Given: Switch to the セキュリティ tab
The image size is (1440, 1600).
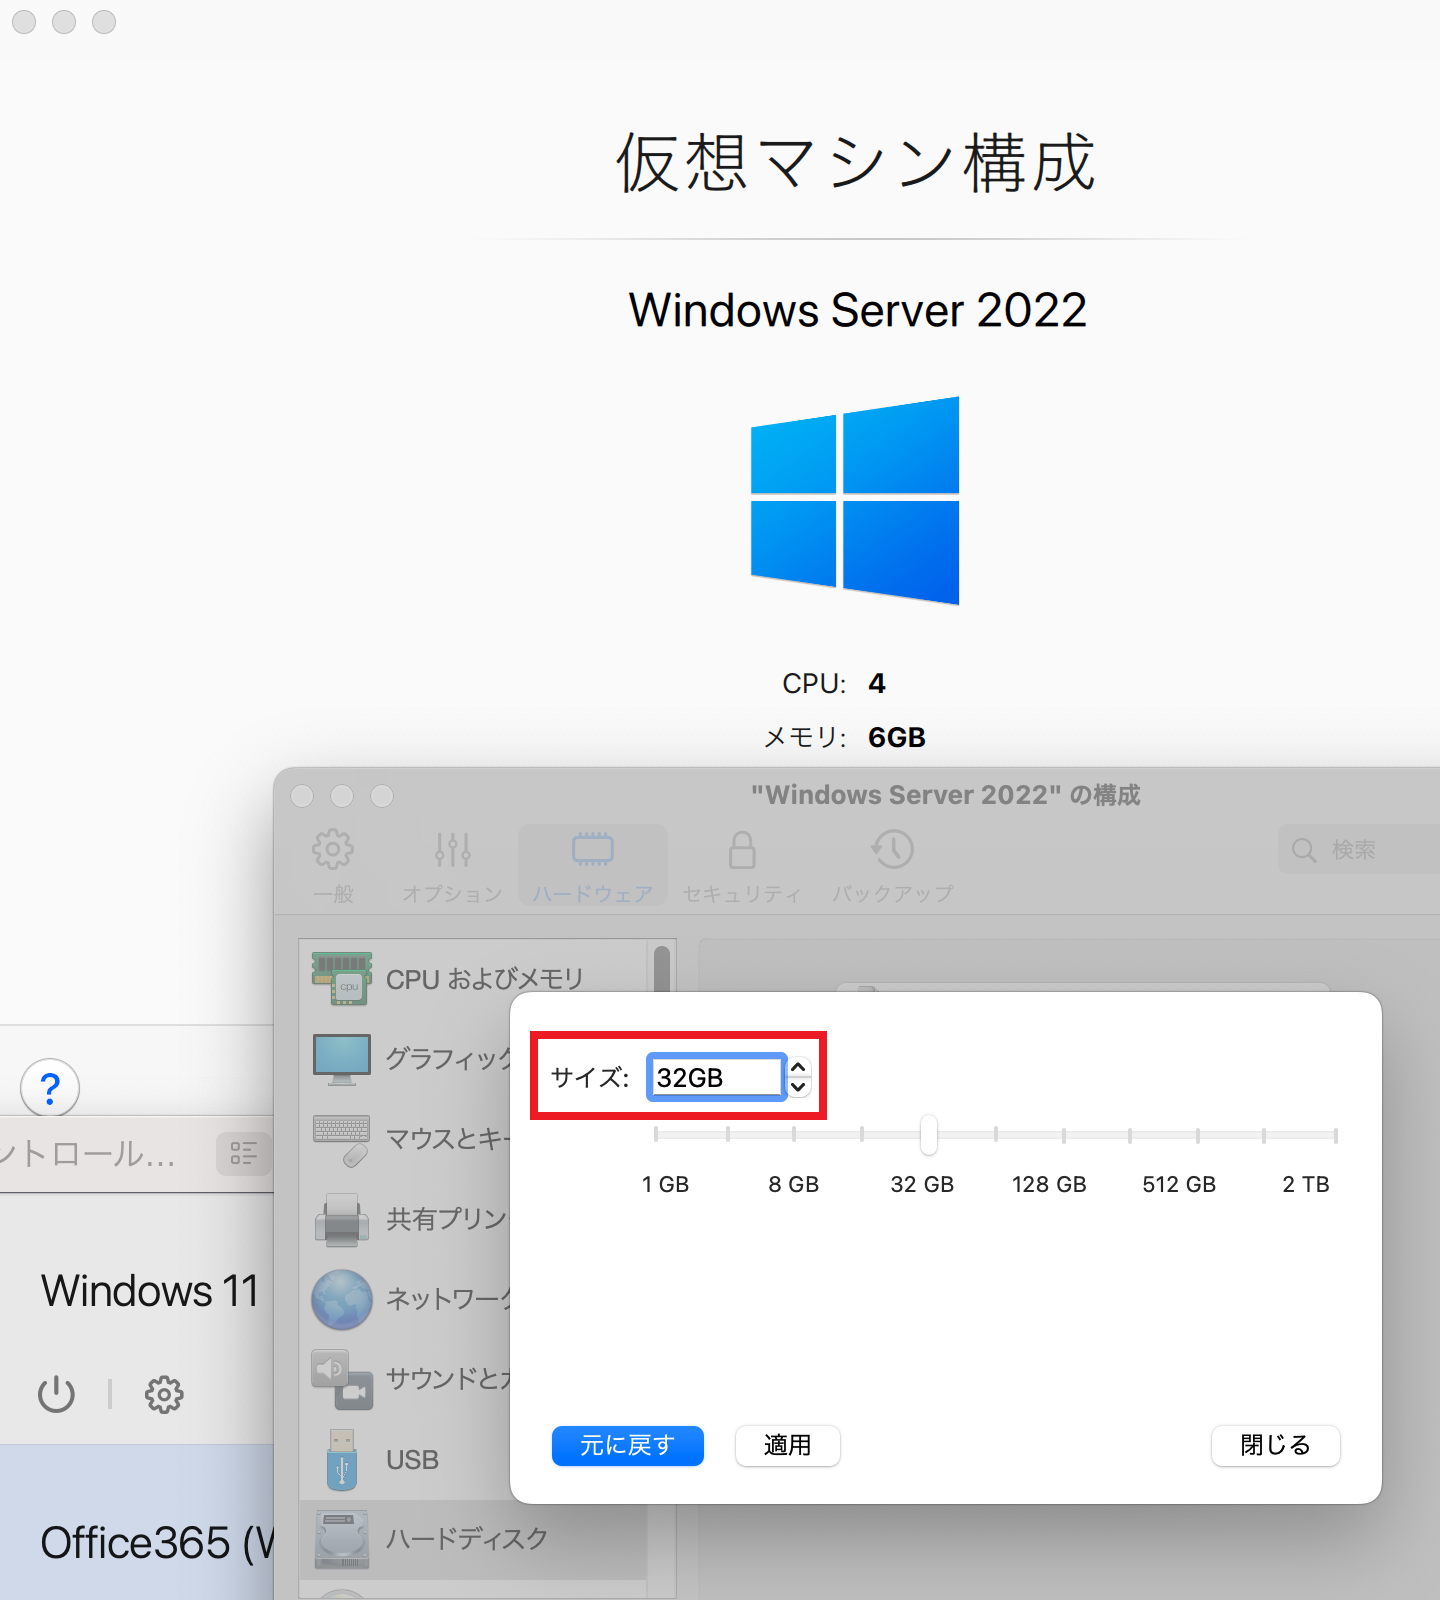Looking at the screenshot, I should (x=742, y=865).
